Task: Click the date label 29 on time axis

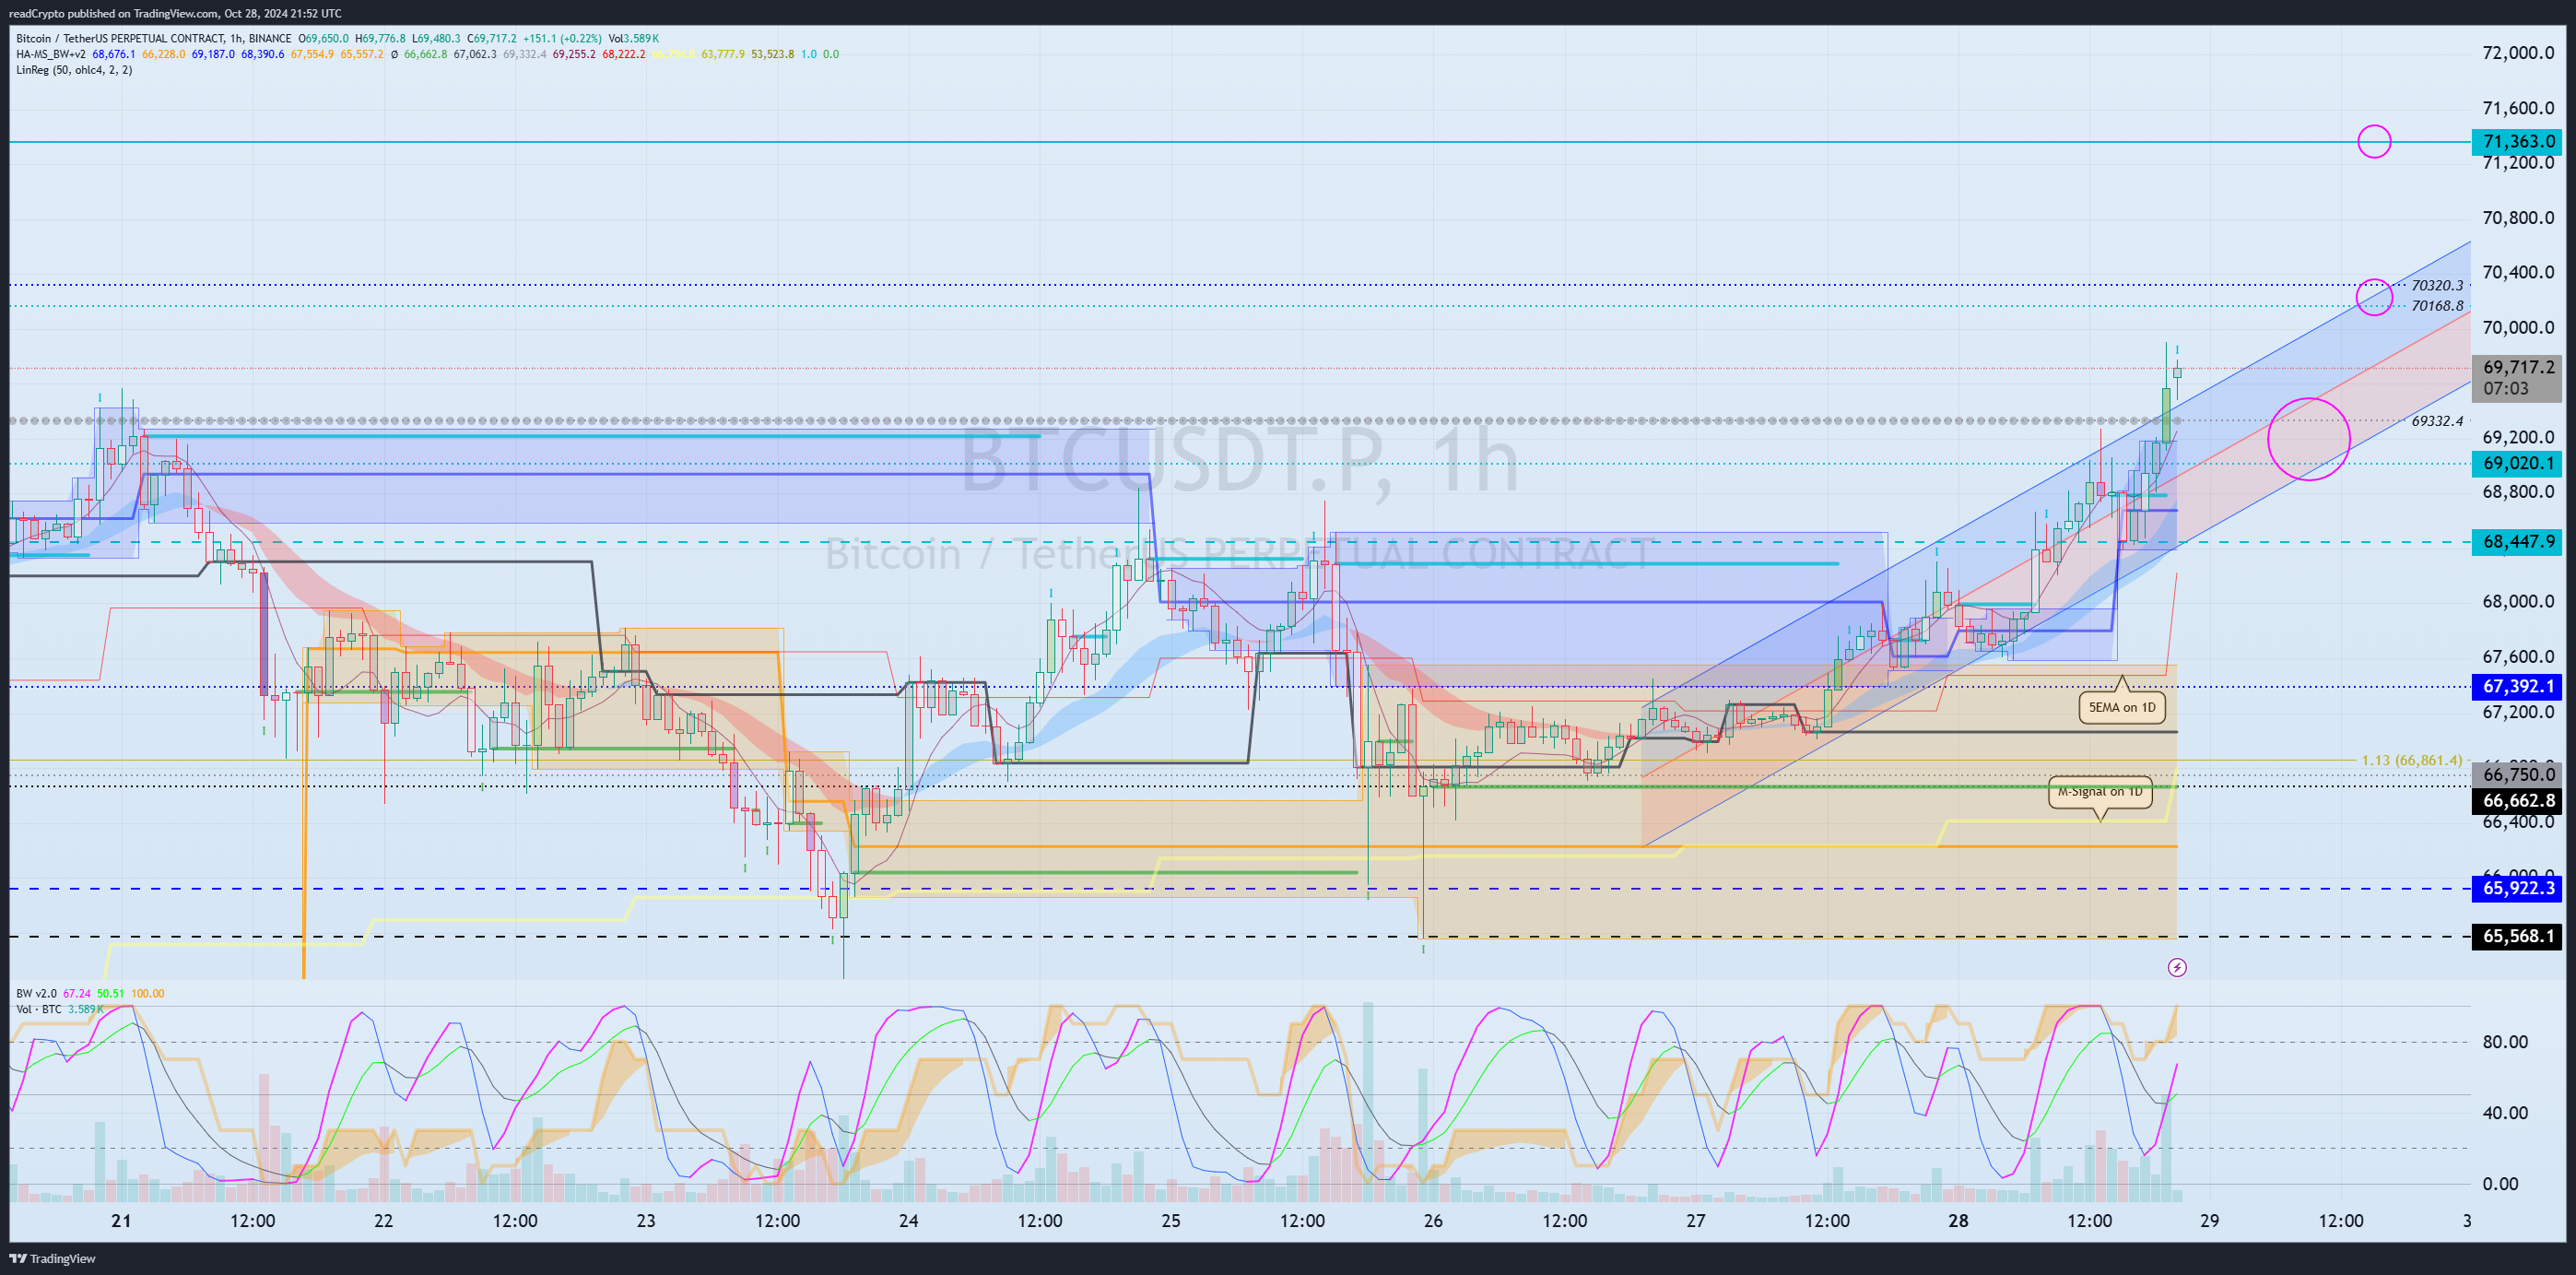Action: (2209, 1220)
